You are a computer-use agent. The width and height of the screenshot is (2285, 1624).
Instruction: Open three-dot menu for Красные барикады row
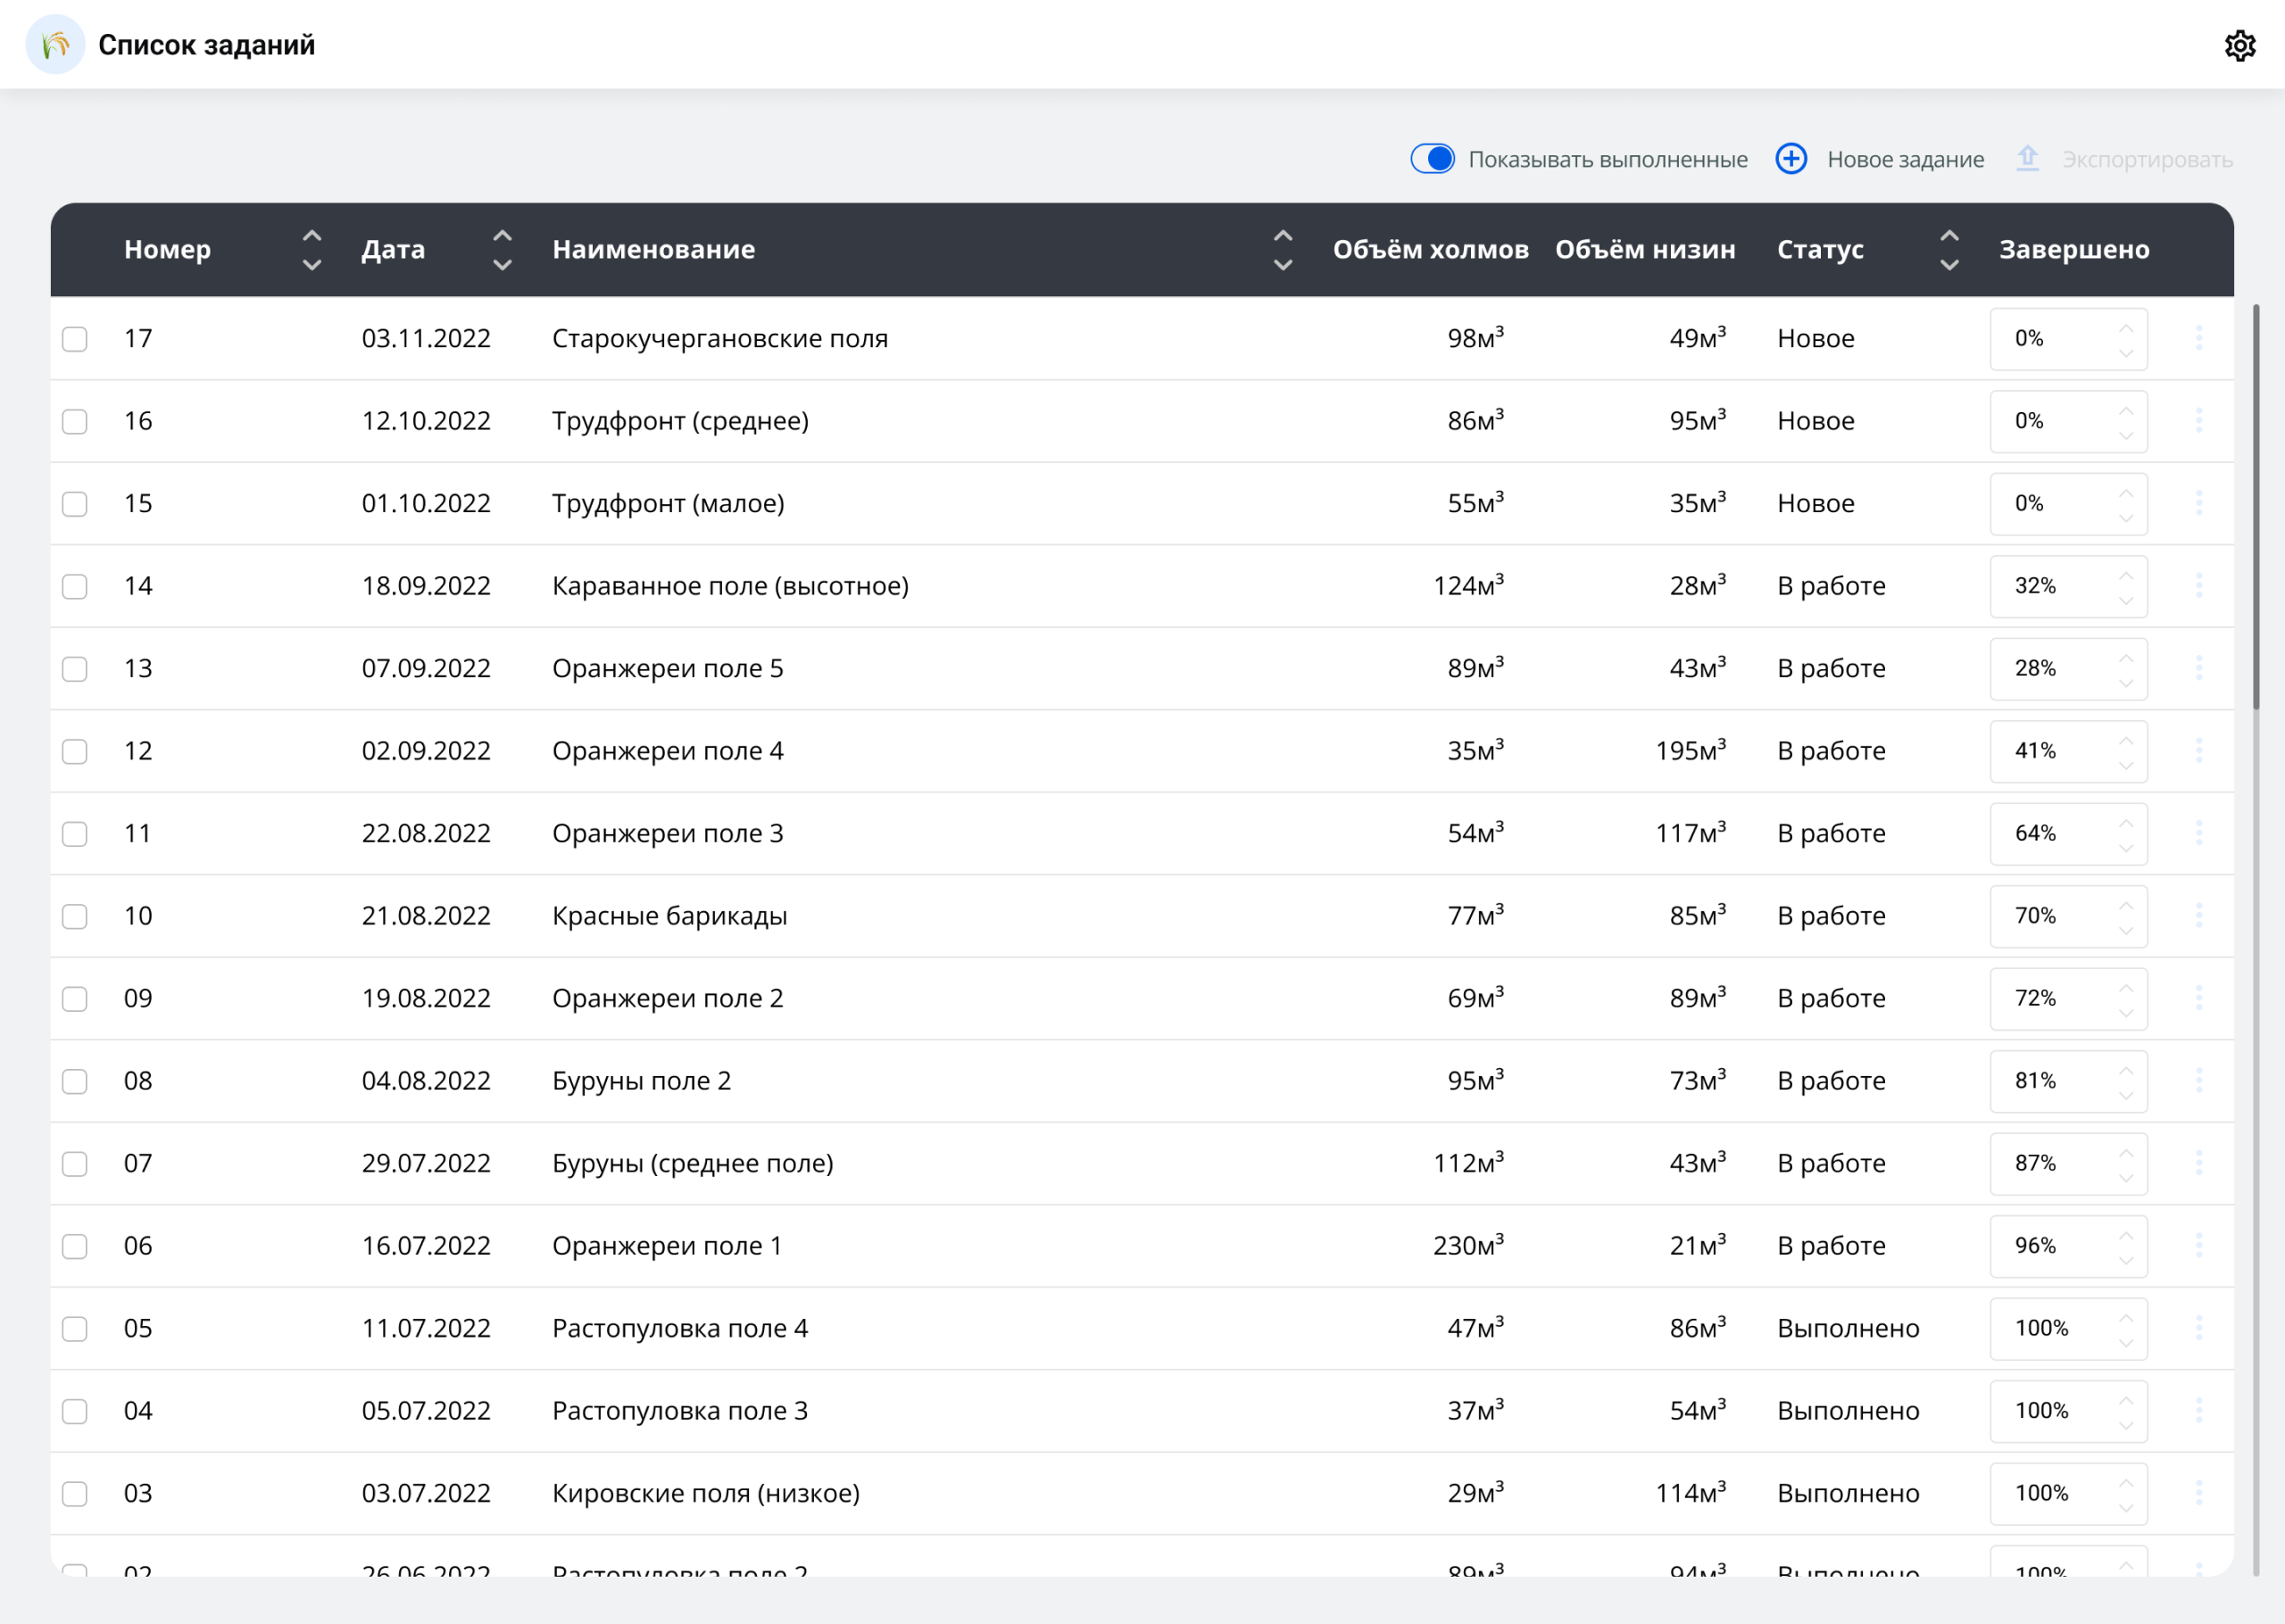tap(2198, 915)
